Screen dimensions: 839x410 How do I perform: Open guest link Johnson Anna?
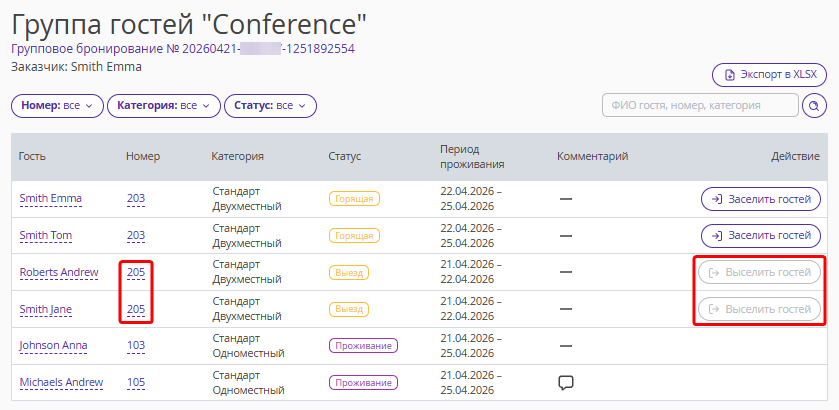point(54,346)
